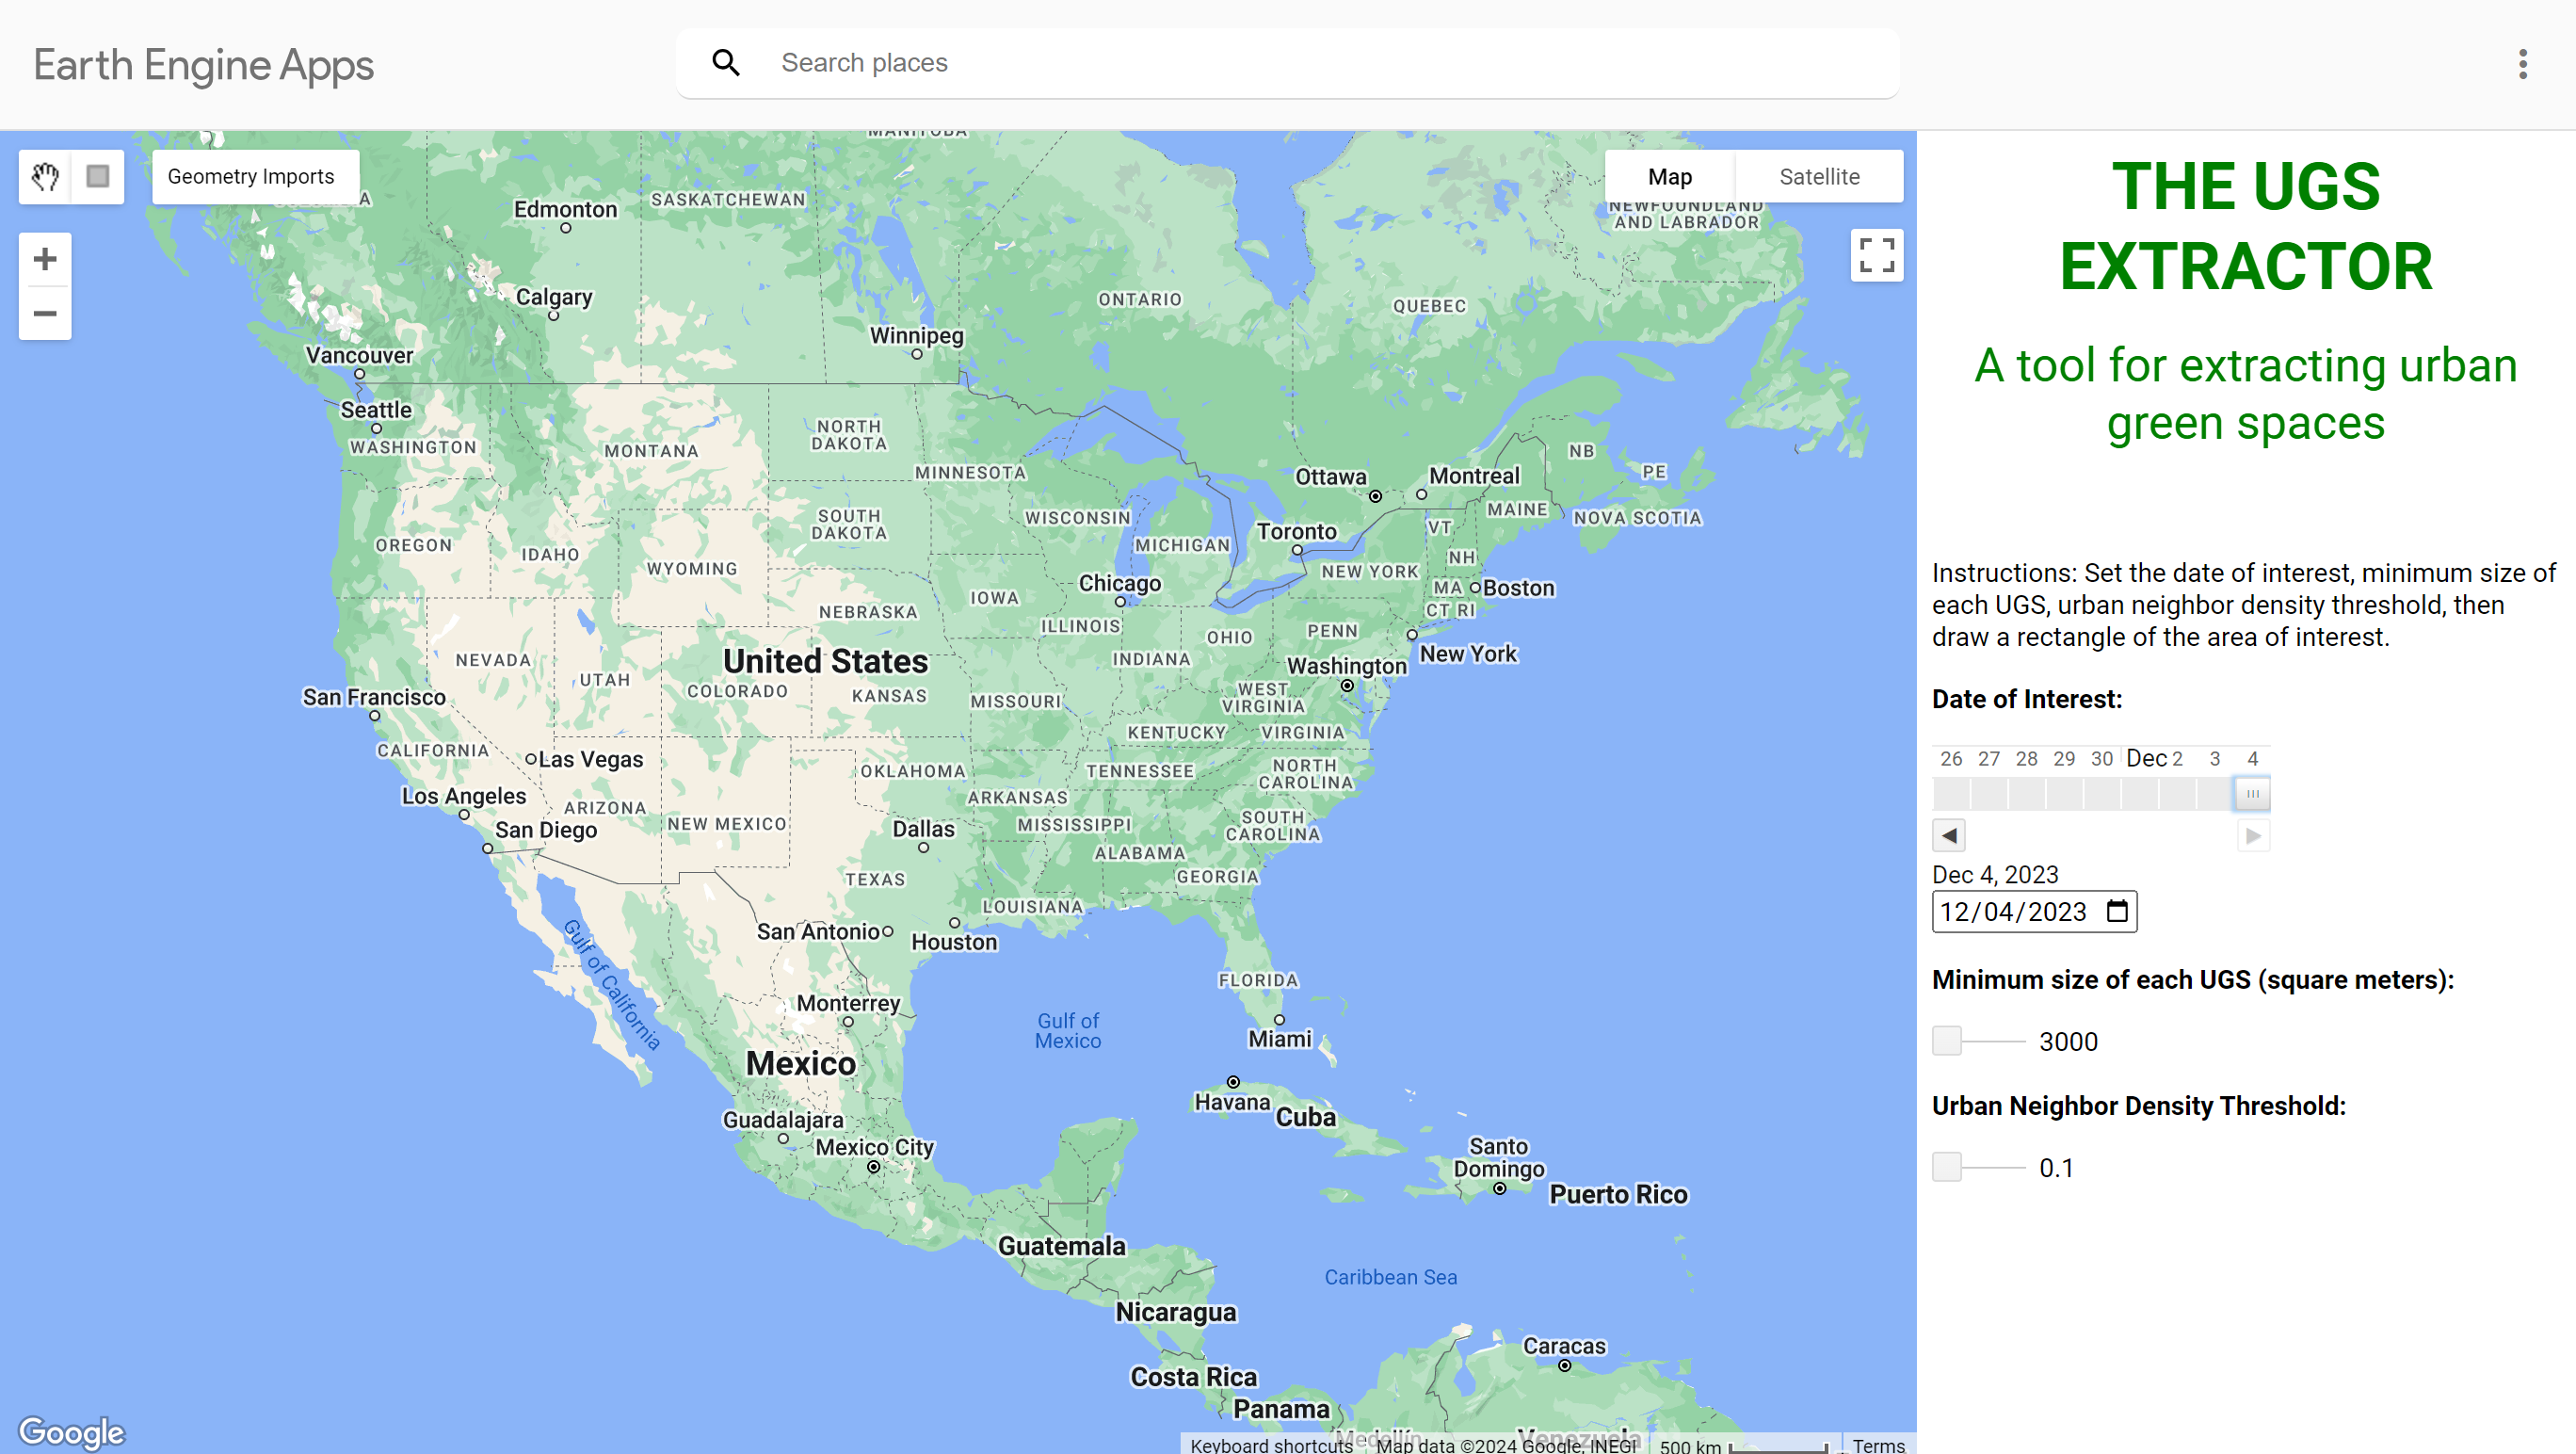
Task: Switch to Map view
Action: click(x=1669, y=177)
